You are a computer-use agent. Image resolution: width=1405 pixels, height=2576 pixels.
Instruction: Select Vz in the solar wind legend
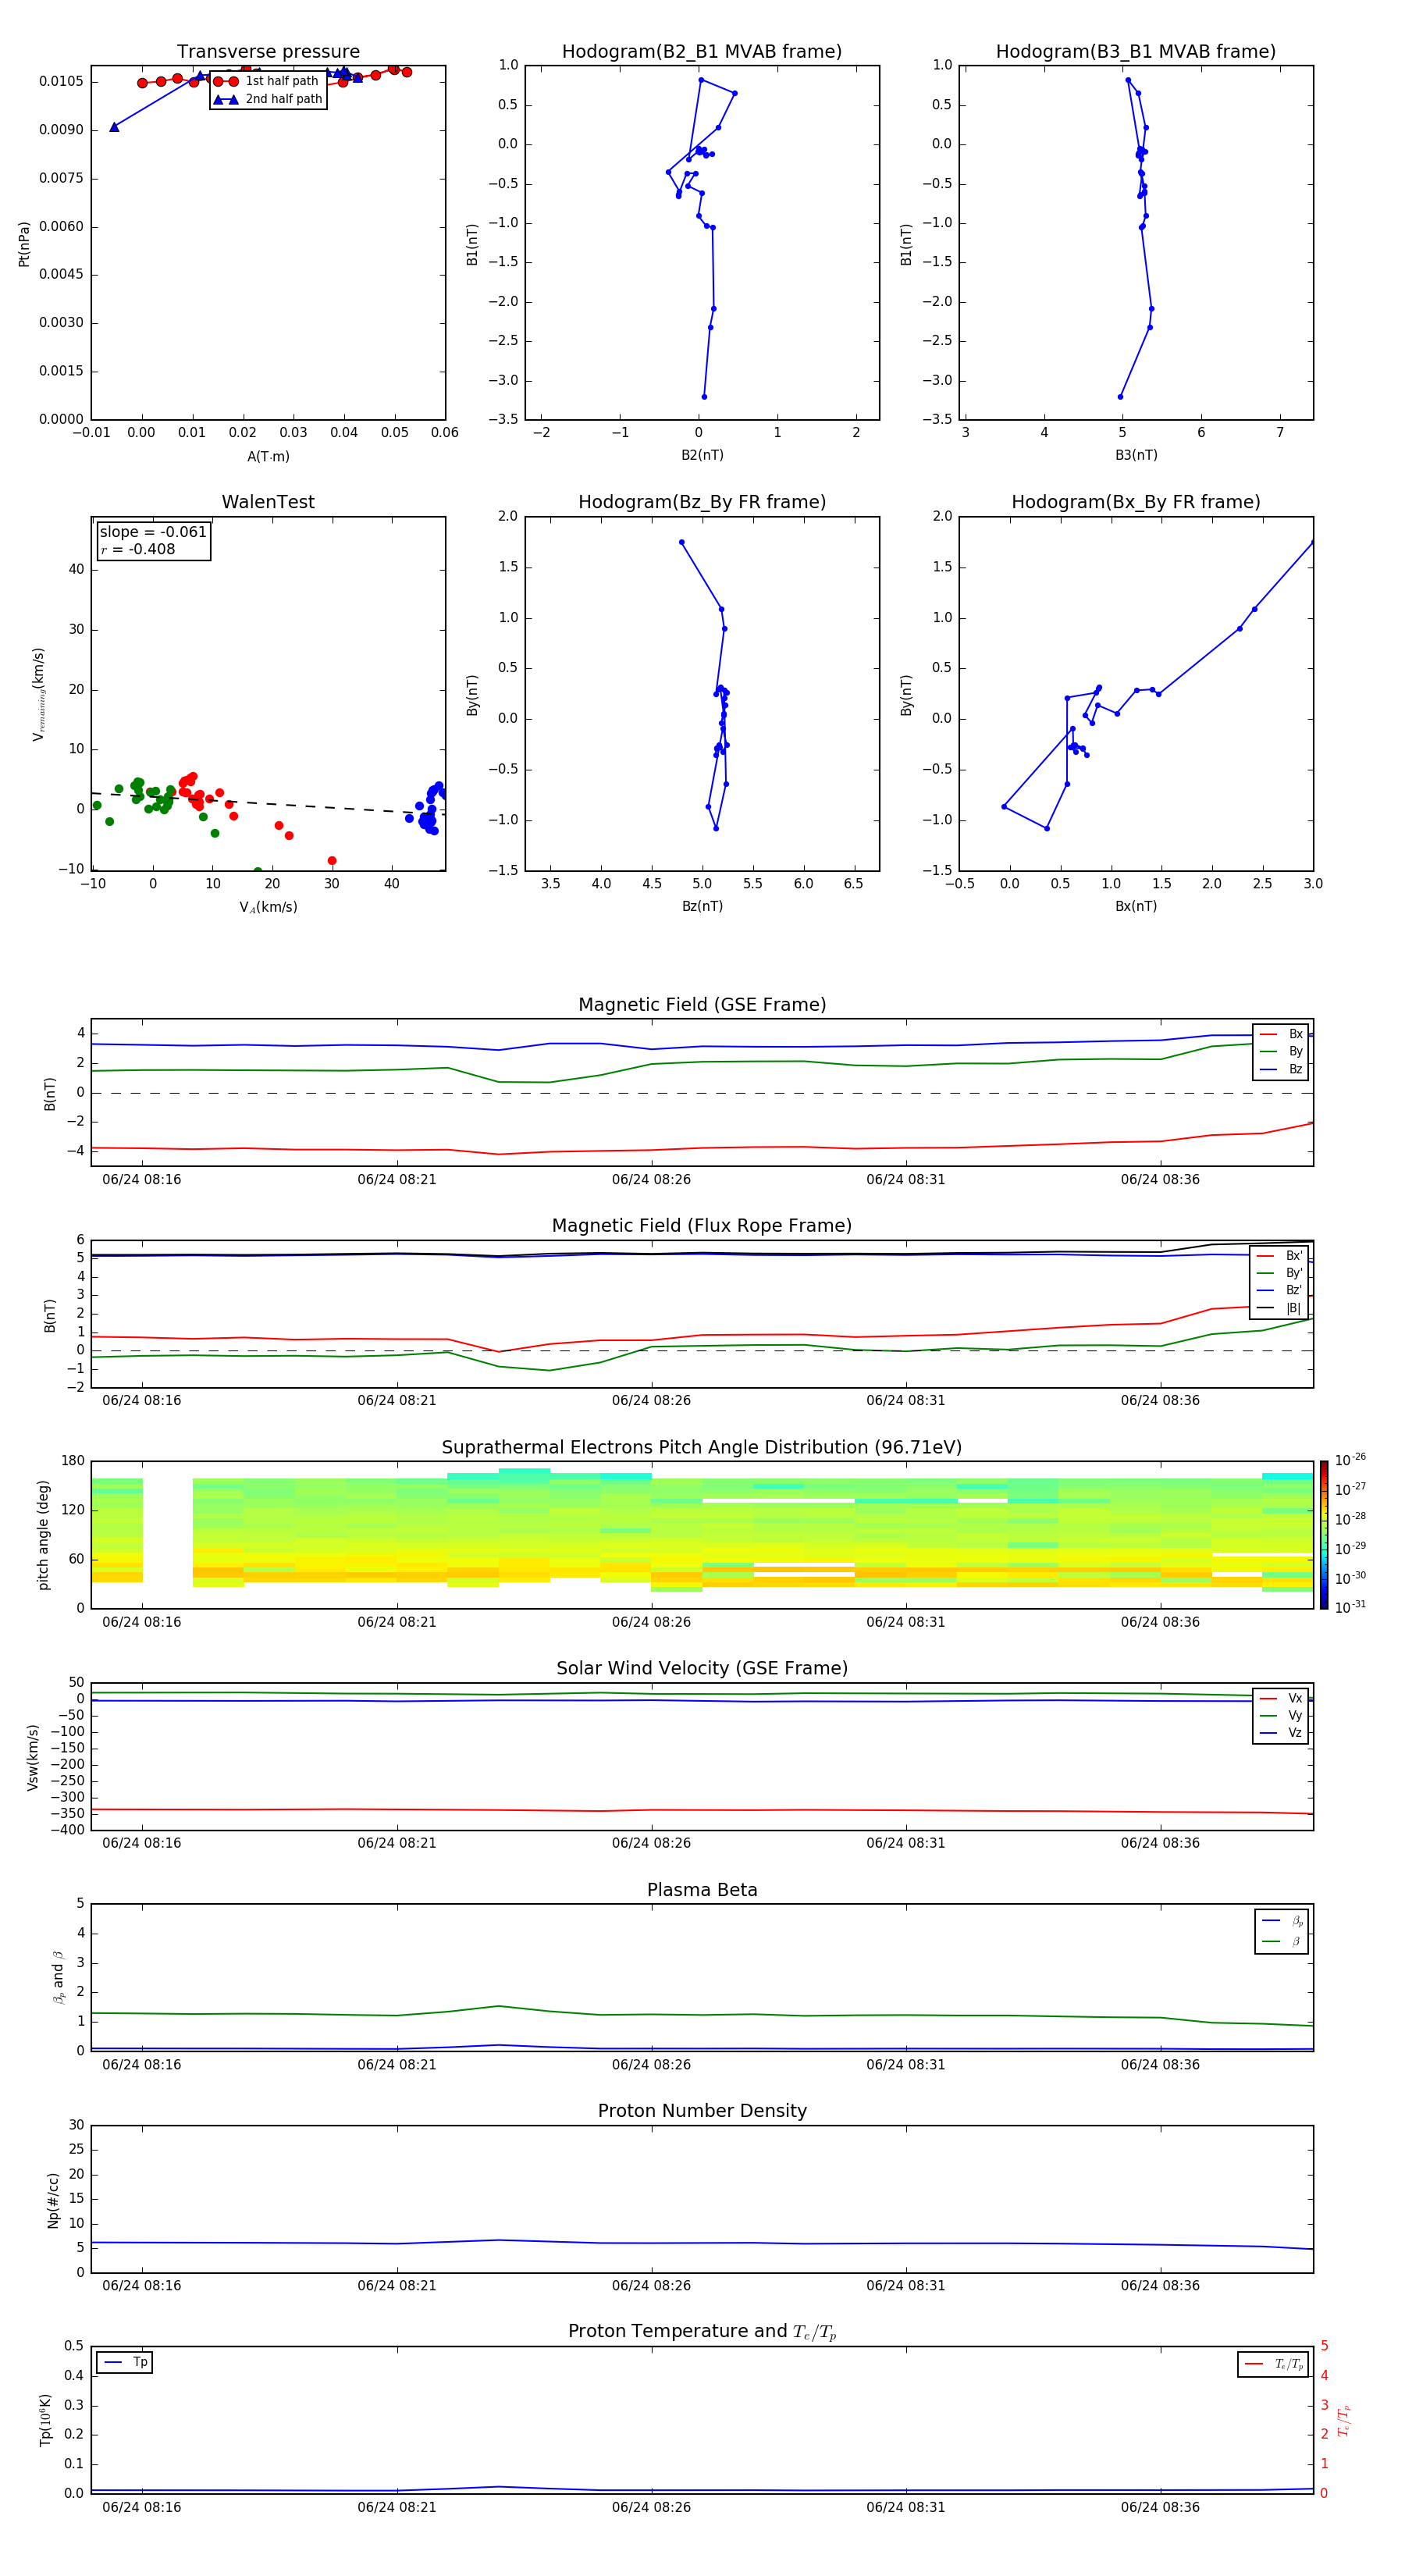click(x=1281, y=1733)
